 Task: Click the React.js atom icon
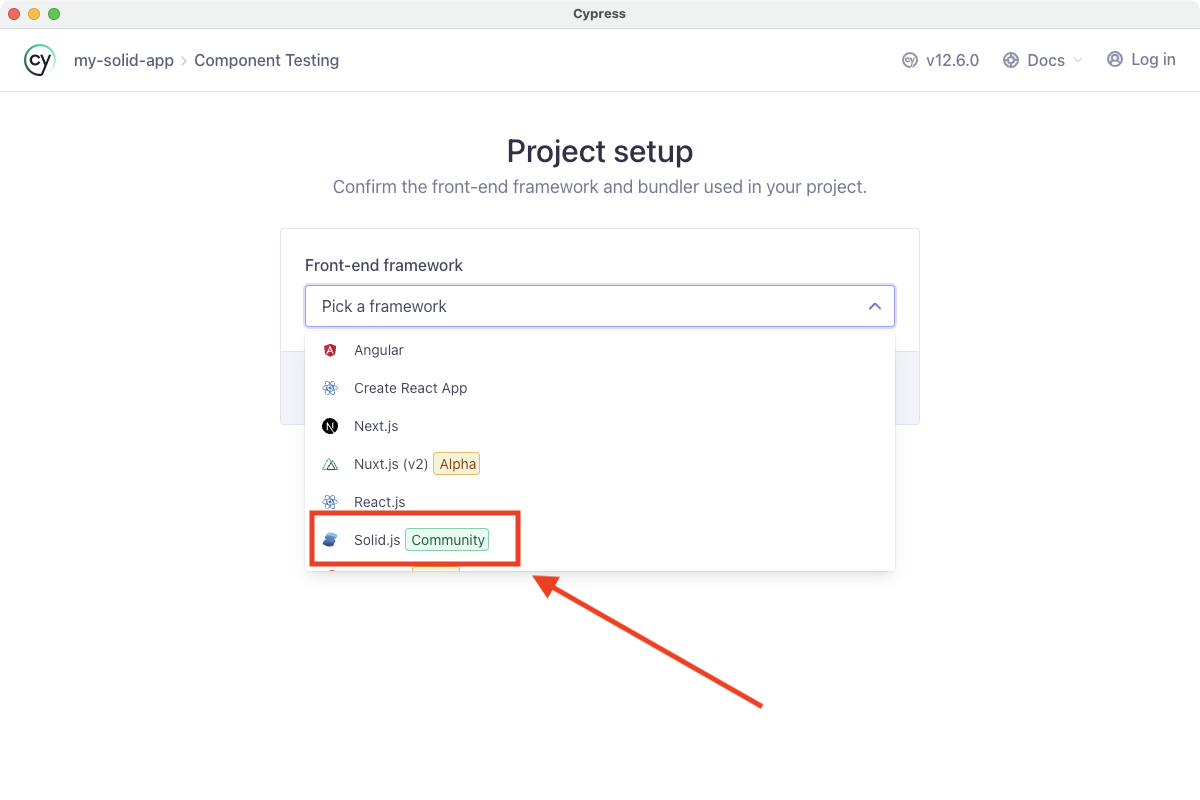(330, 501)
